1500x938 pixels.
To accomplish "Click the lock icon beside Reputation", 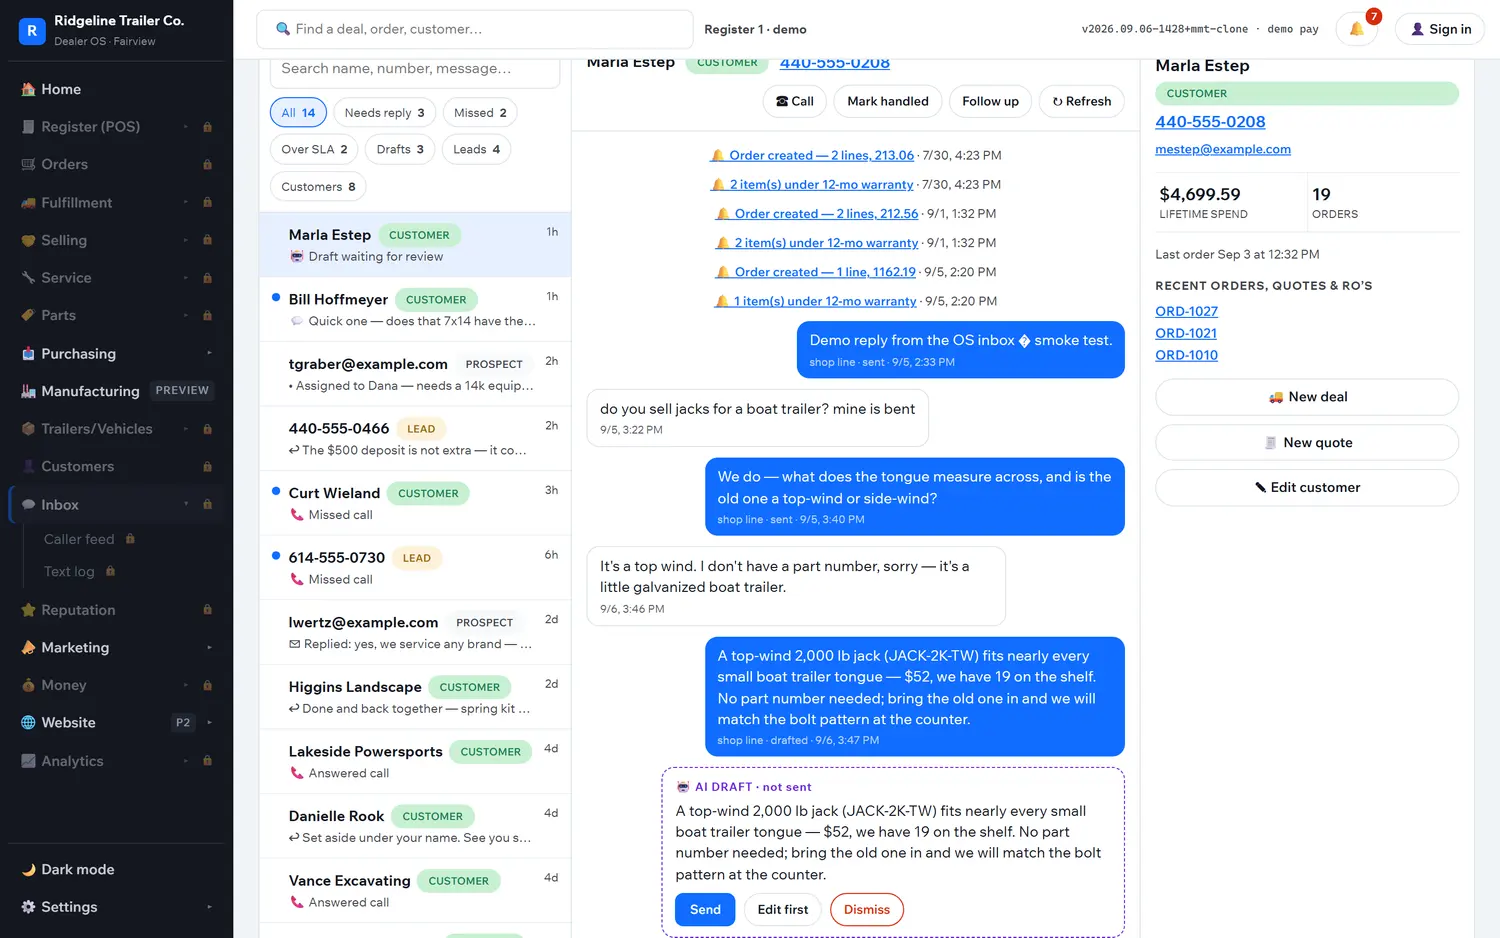I will coord(207,610).
